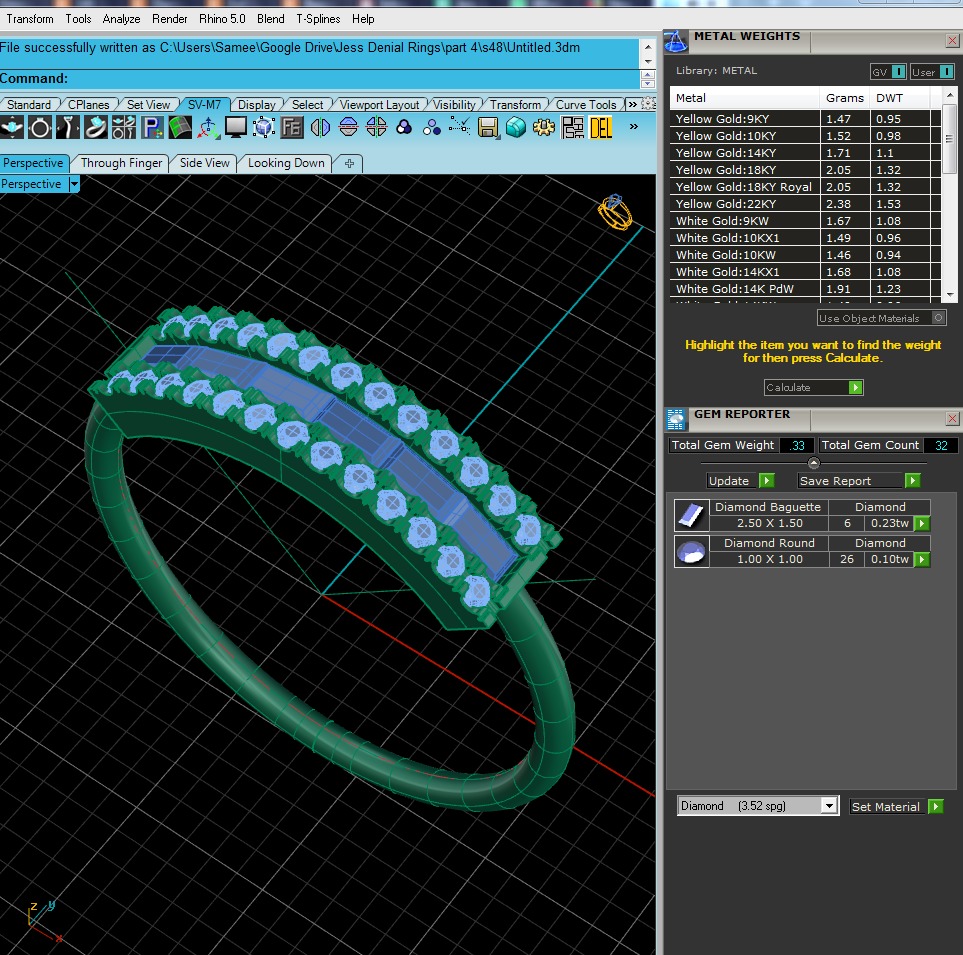963x955 pixels.
Task: Click the layout grid blocks icon
Action: click(x=572, y=127)
